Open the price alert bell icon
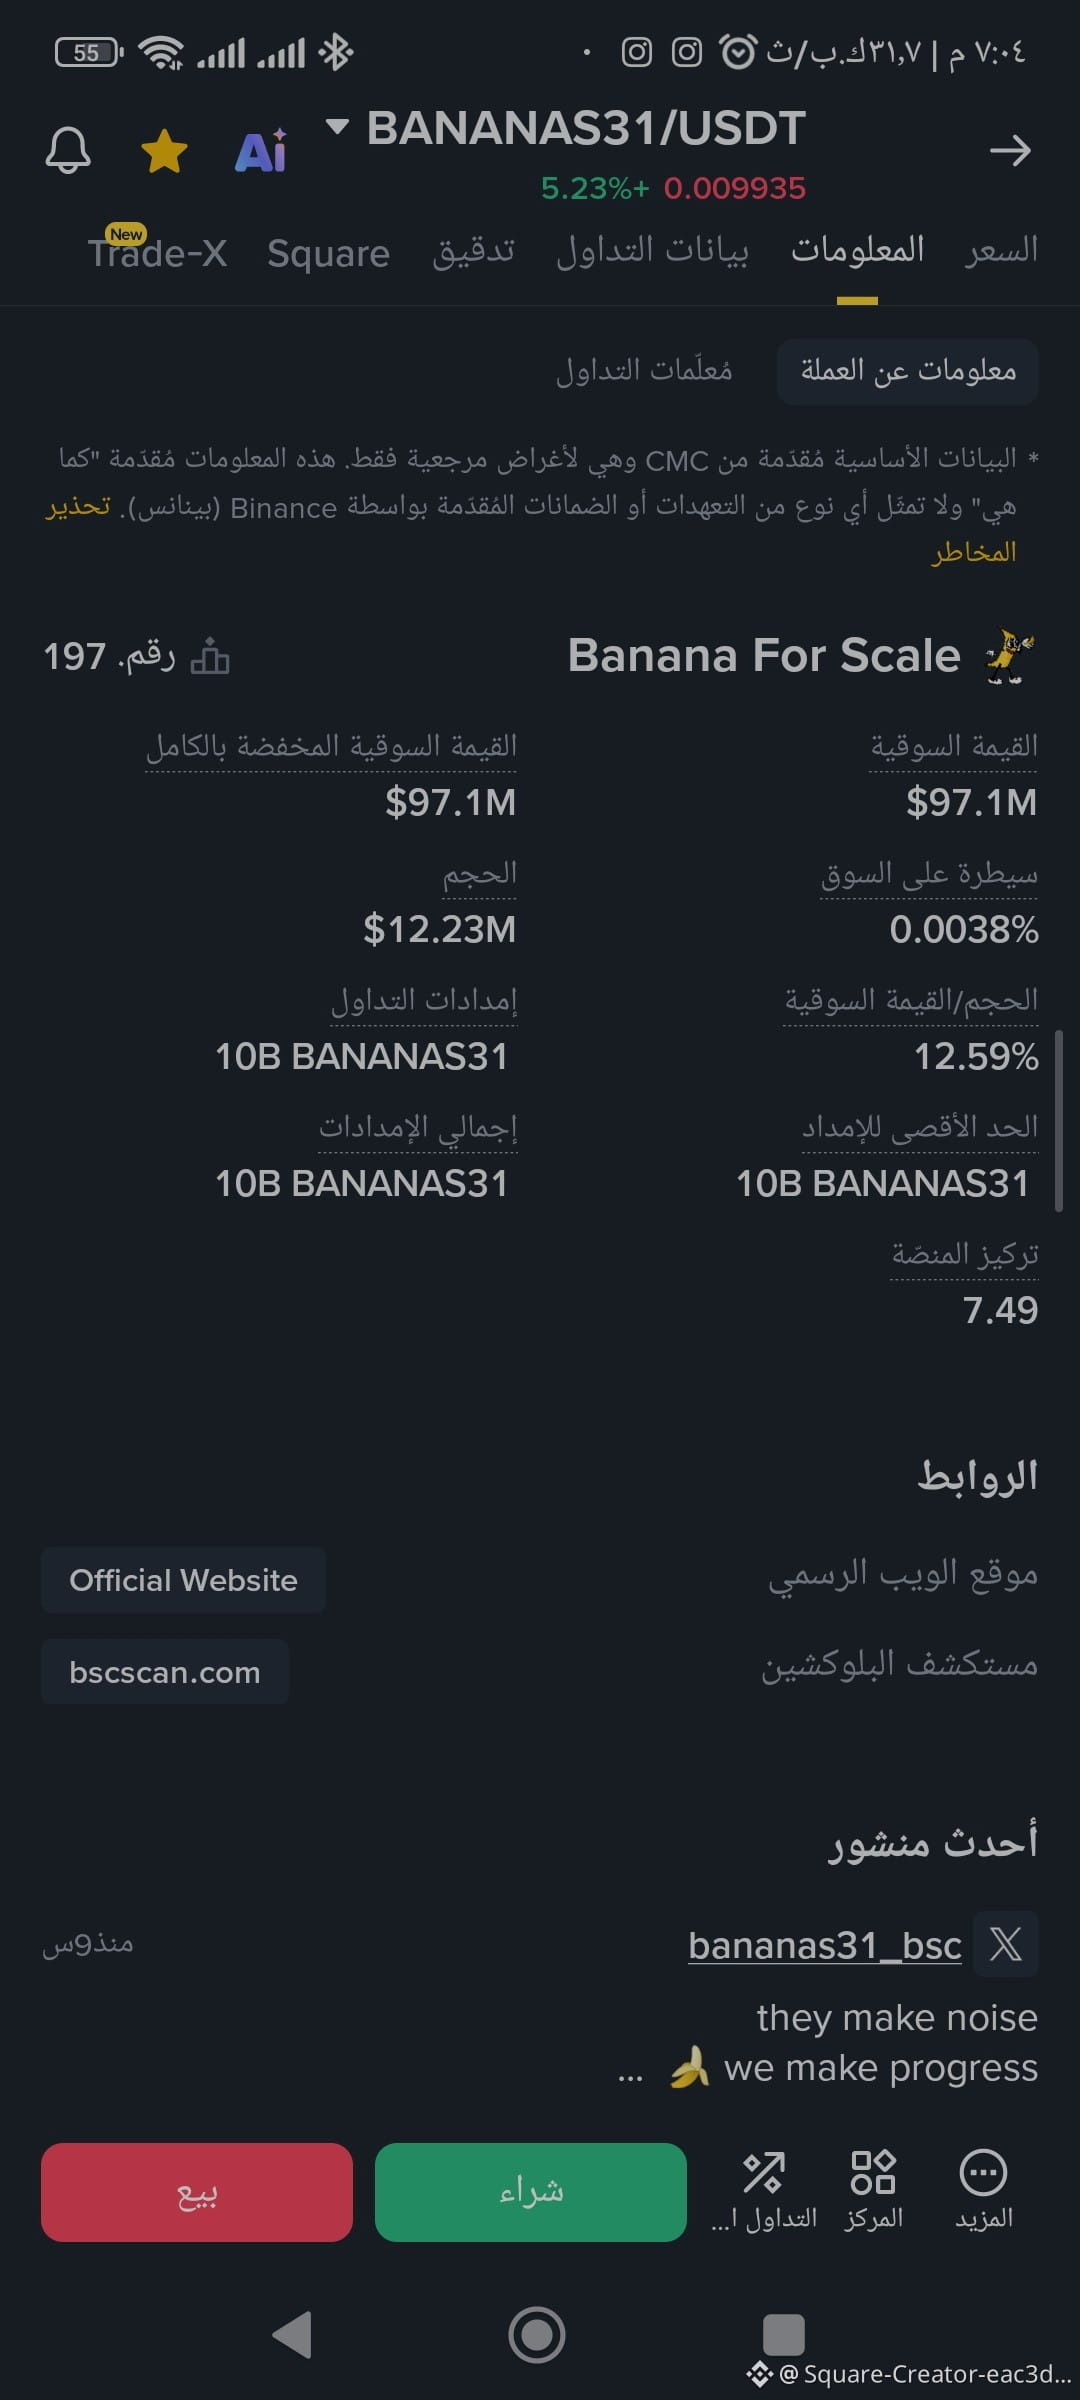This screenshot has width=1080, height=2400. click(x=68, y=151)
